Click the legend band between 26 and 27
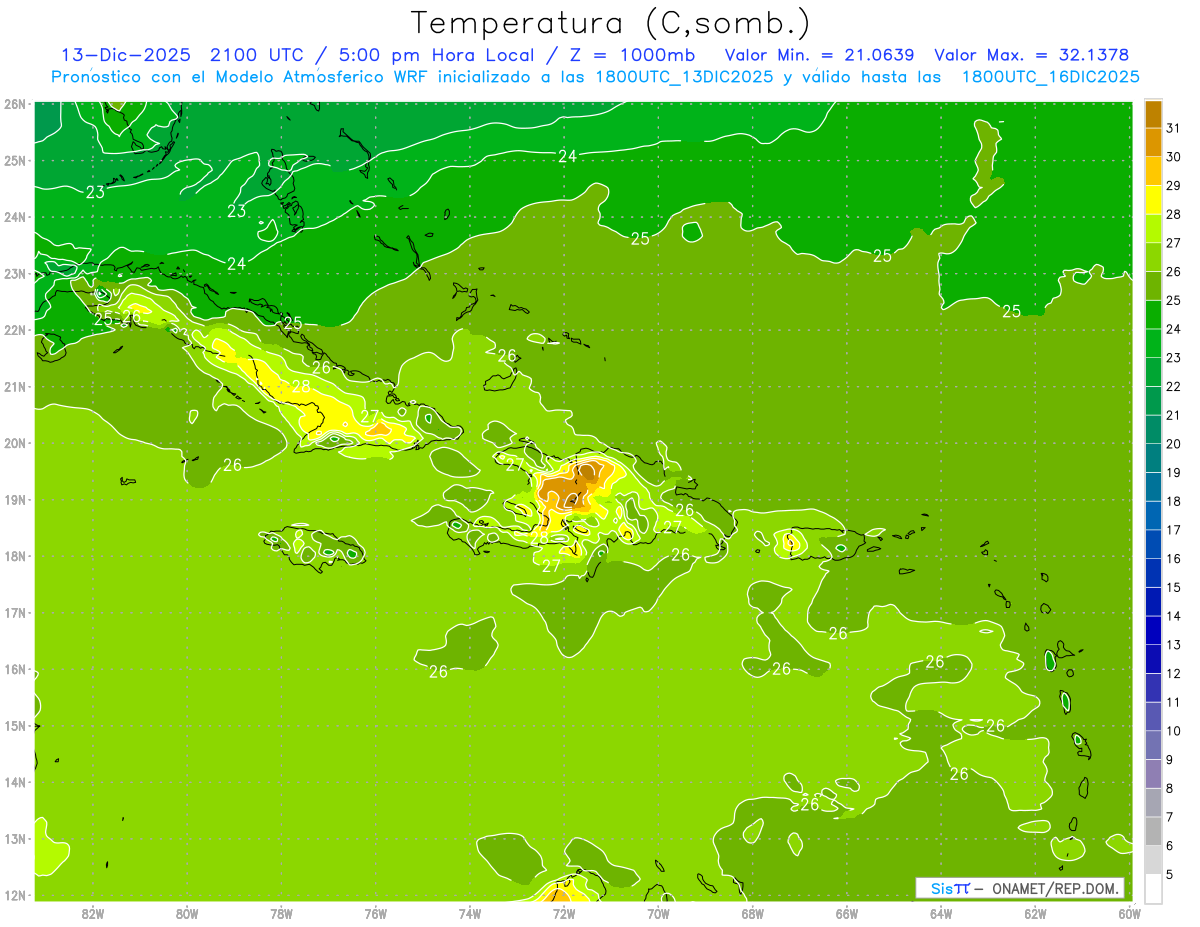 pos(1153,257)
